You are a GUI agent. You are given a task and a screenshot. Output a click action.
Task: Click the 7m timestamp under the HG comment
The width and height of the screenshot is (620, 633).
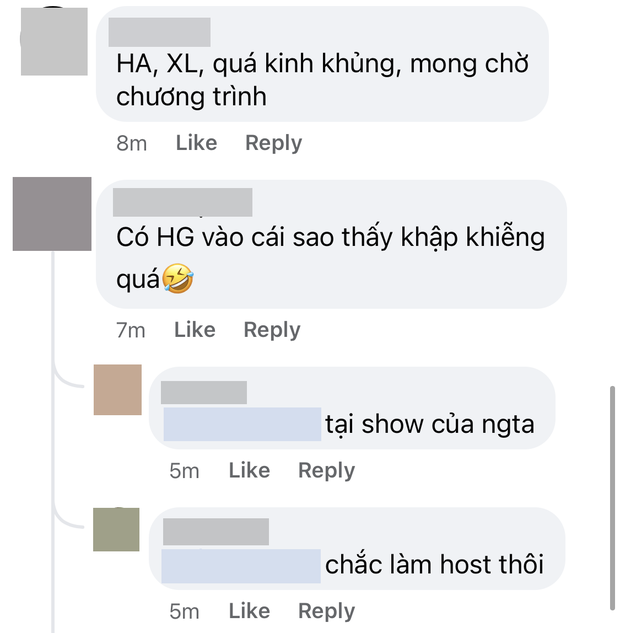131,330
